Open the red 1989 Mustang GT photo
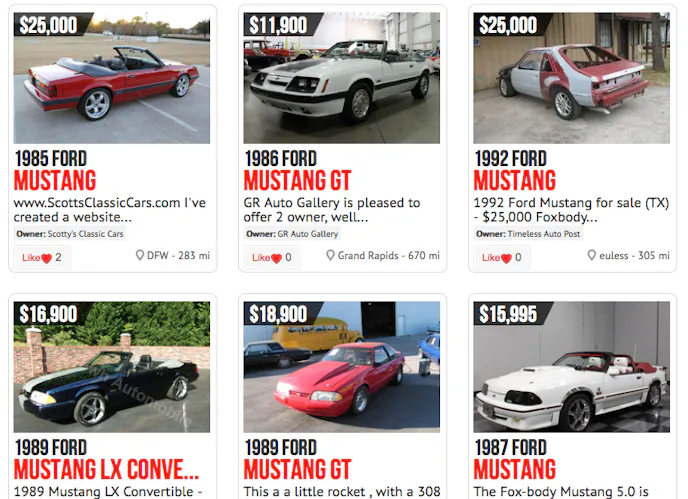Image resolution: width=688 pixels, height=499 pixels. pos(342,367)
